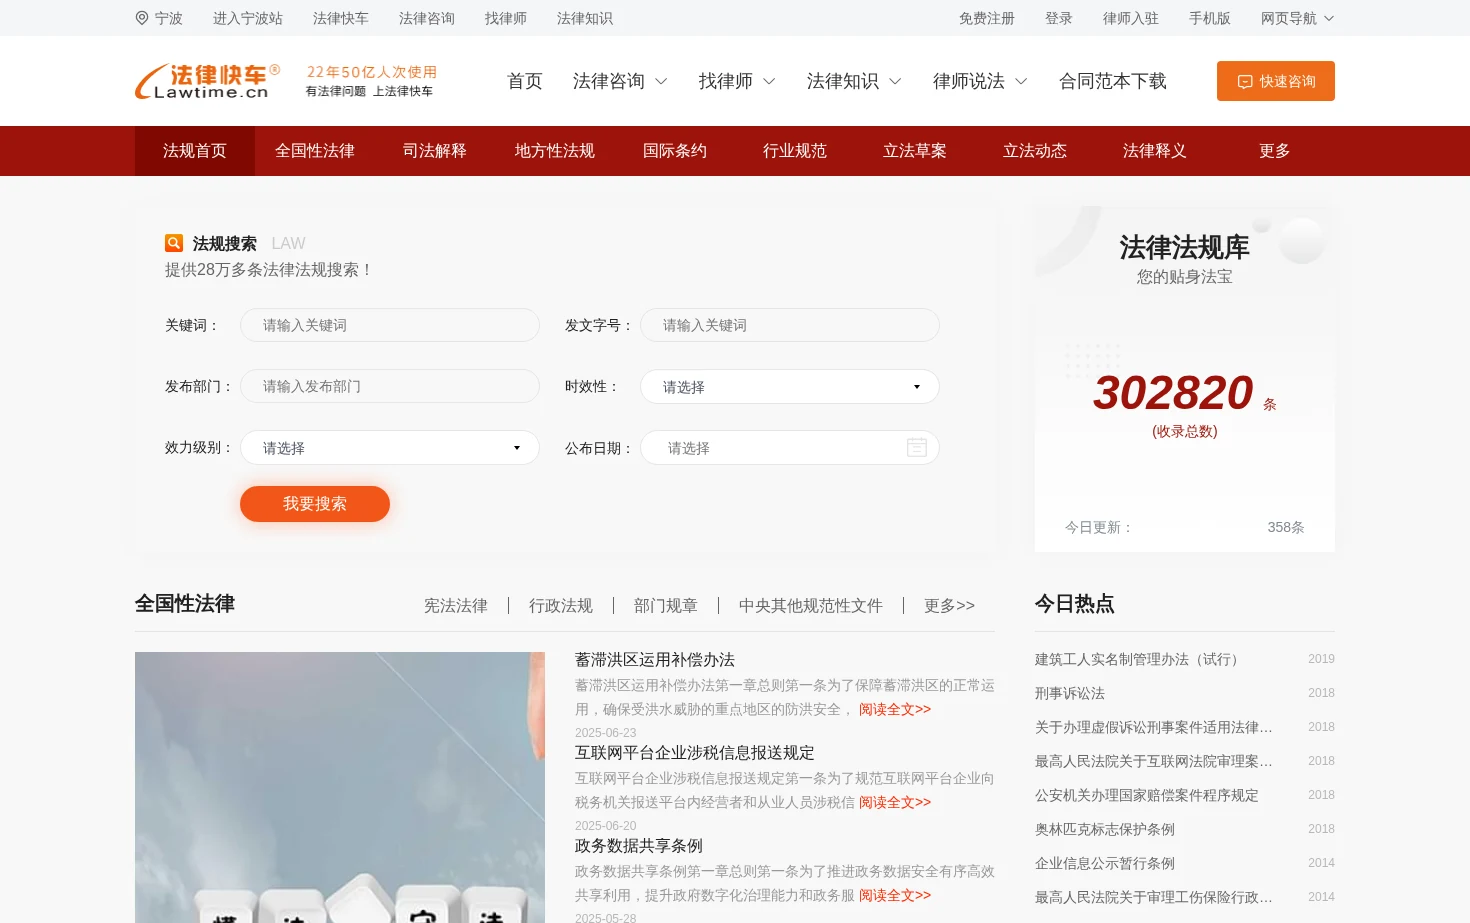
Task: Go to the 立法动态 tab
Action: tap(1035, 151)
